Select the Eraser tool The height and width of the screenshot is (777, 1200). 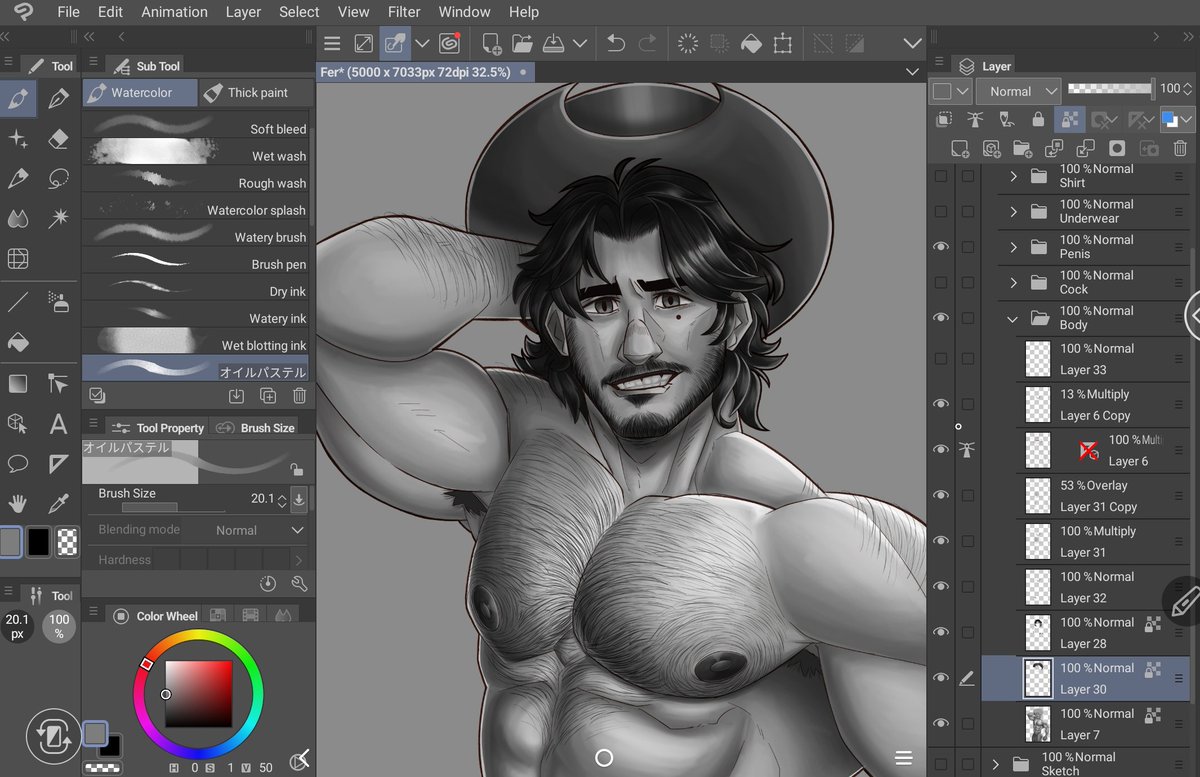pyautogui.click(x=59, y=138)
